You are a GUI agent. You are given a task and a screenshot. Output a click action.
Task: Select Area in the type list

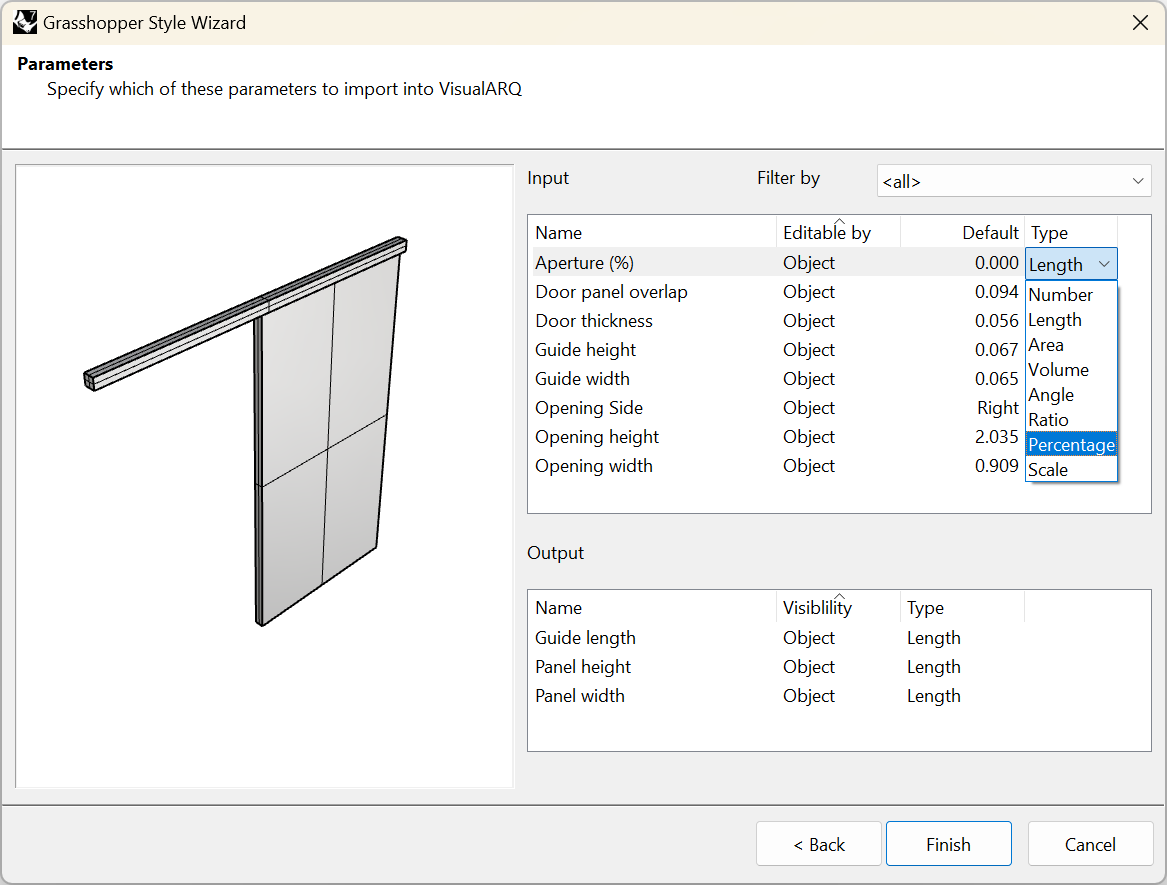pos(1071,345)
